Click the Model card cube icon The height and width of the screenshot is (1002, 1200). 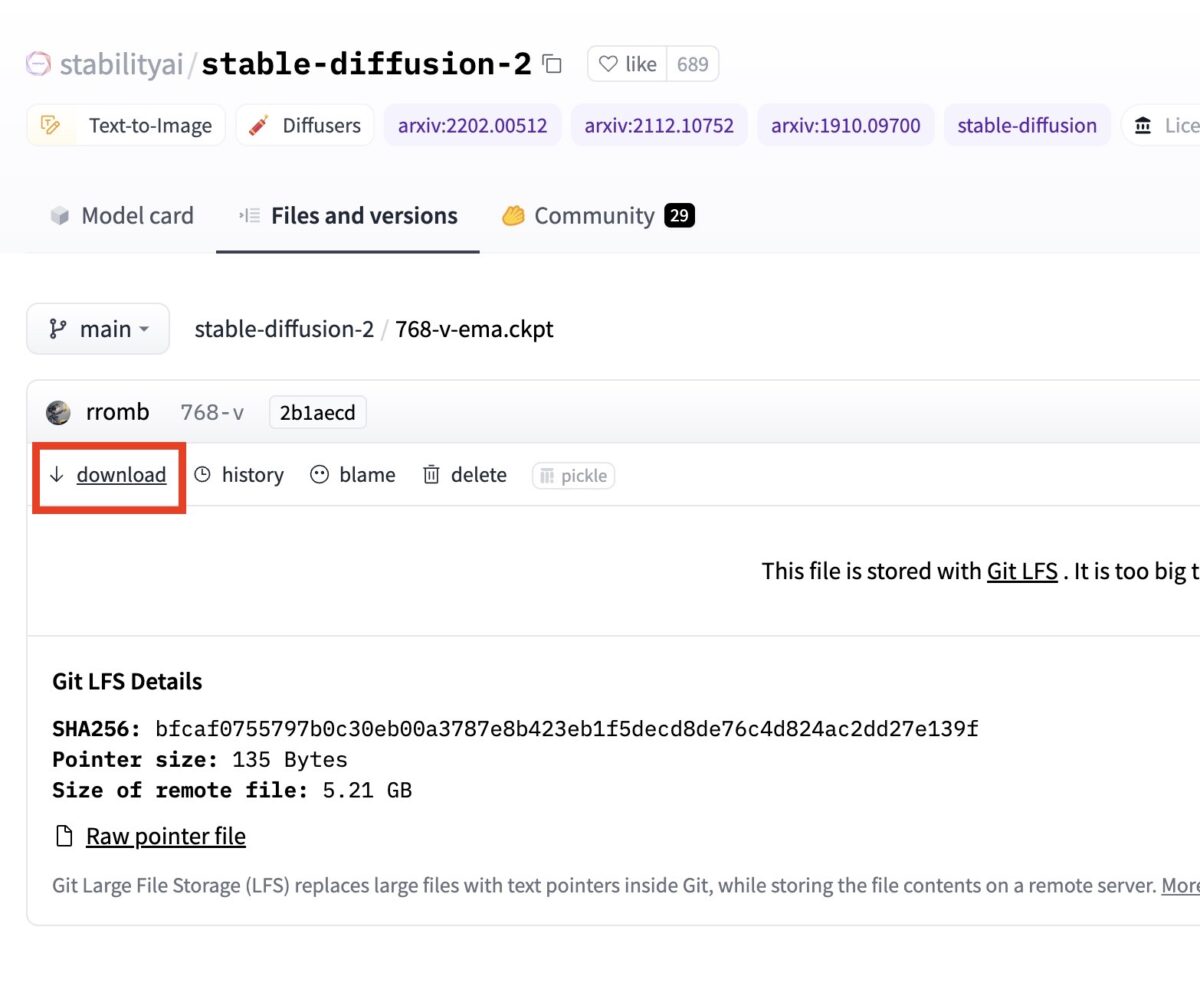pos(60,216)
